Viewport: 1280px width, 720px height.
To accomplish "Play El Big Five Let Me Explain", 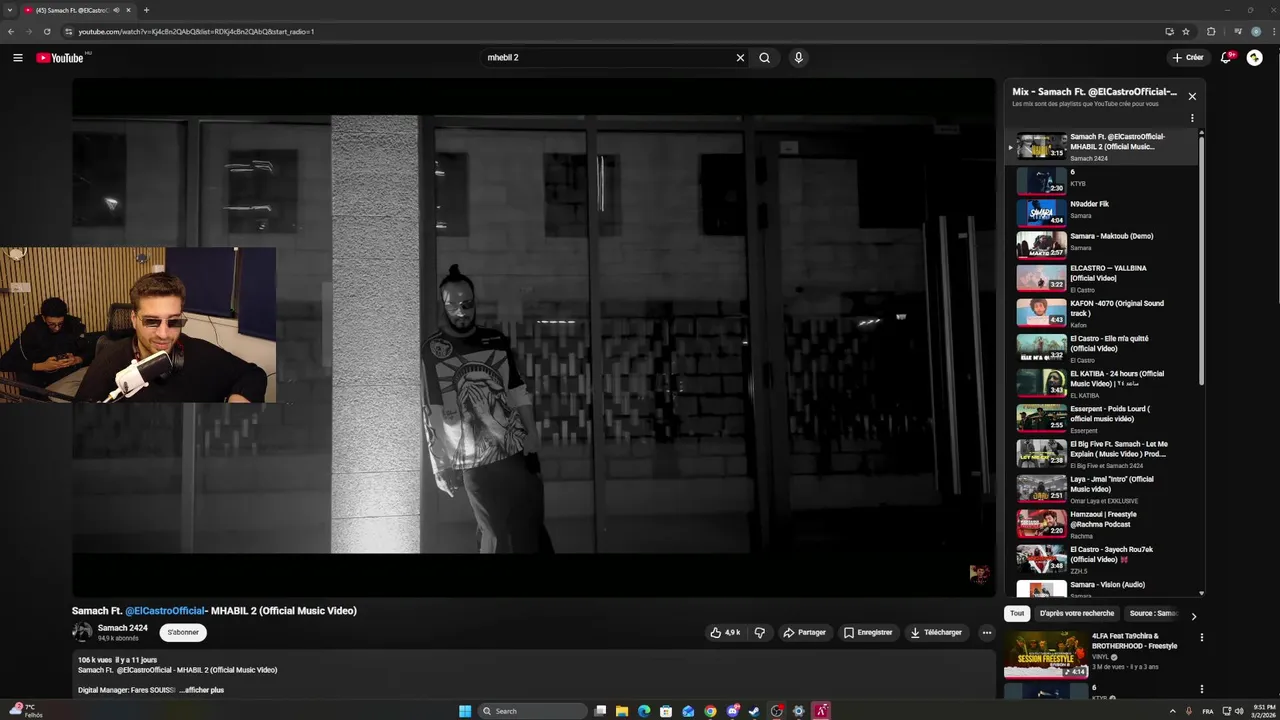I will coord(1101,453).
